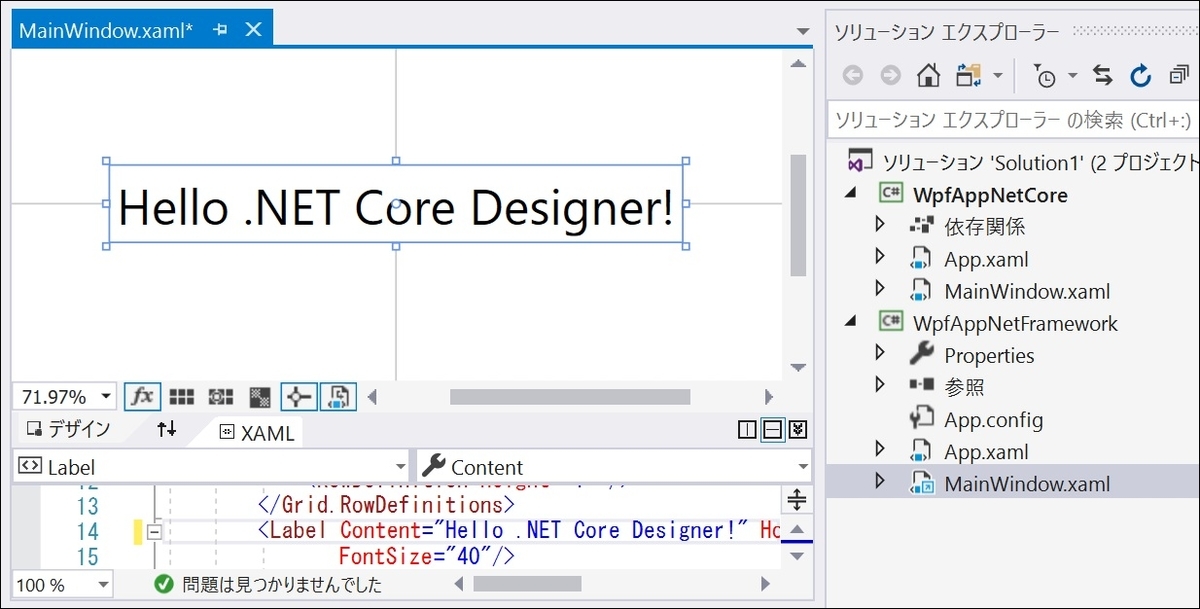
Task: Enable snapping to gridlines
Action: pyautogui.click(x=219, y=396)
